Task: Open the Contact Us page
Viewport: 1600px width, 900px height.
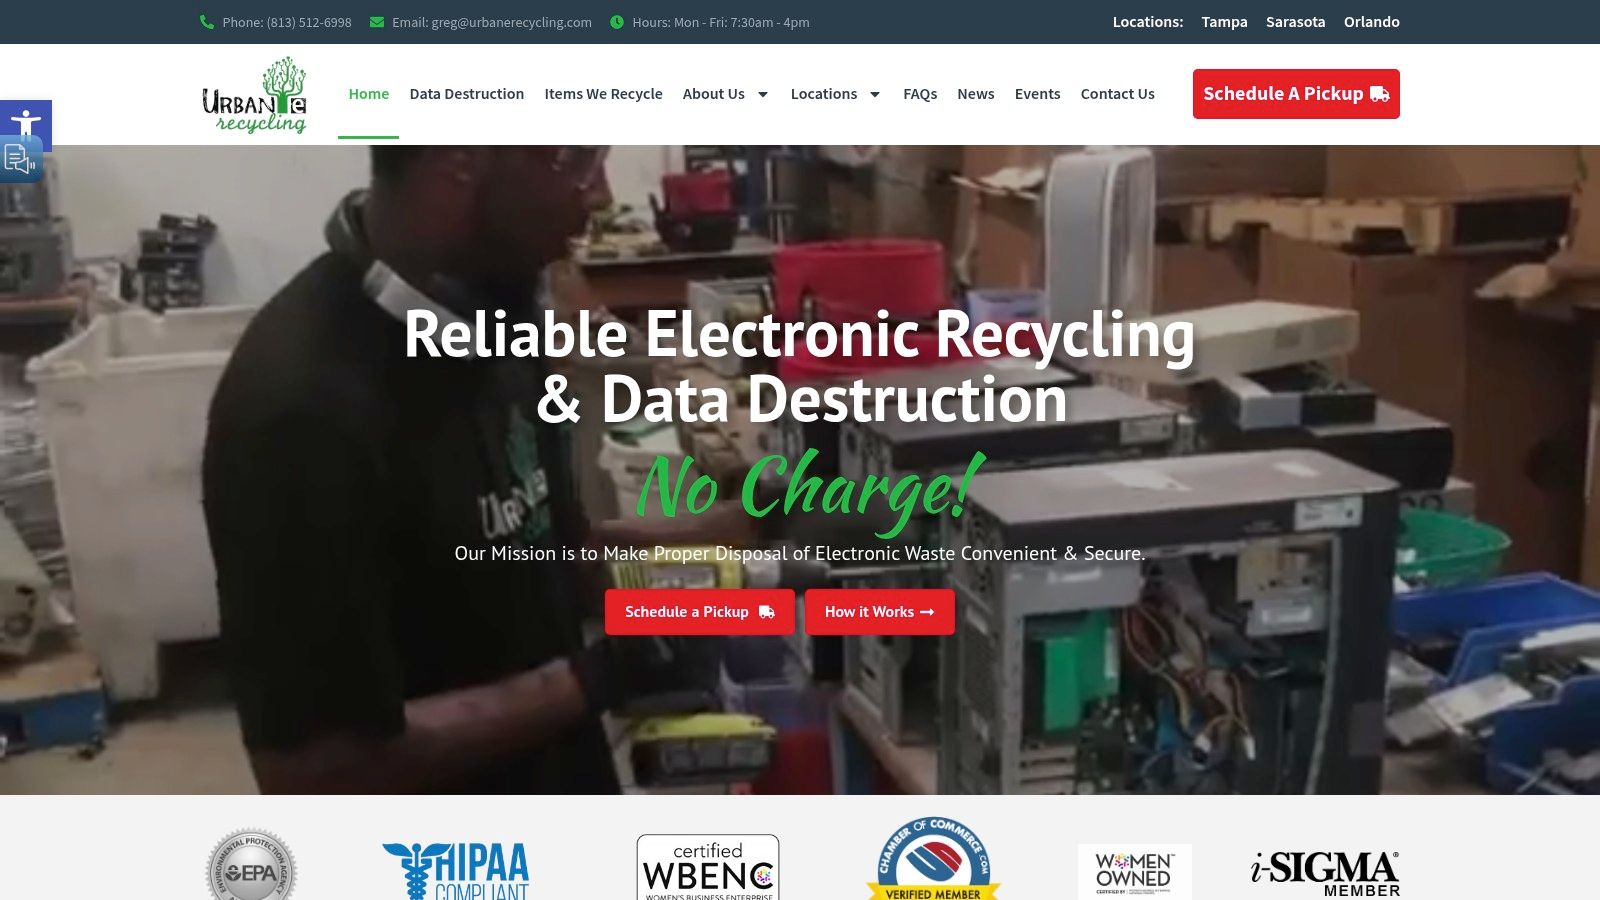Action: (1117, 94)
